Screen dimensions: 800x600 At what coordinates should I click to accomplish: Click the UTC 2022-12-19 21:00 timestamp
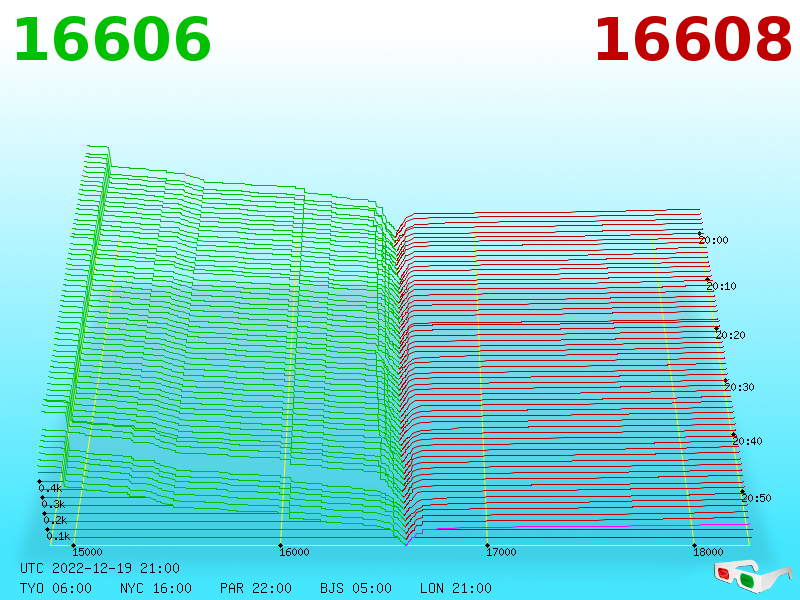tap(100, 568)
